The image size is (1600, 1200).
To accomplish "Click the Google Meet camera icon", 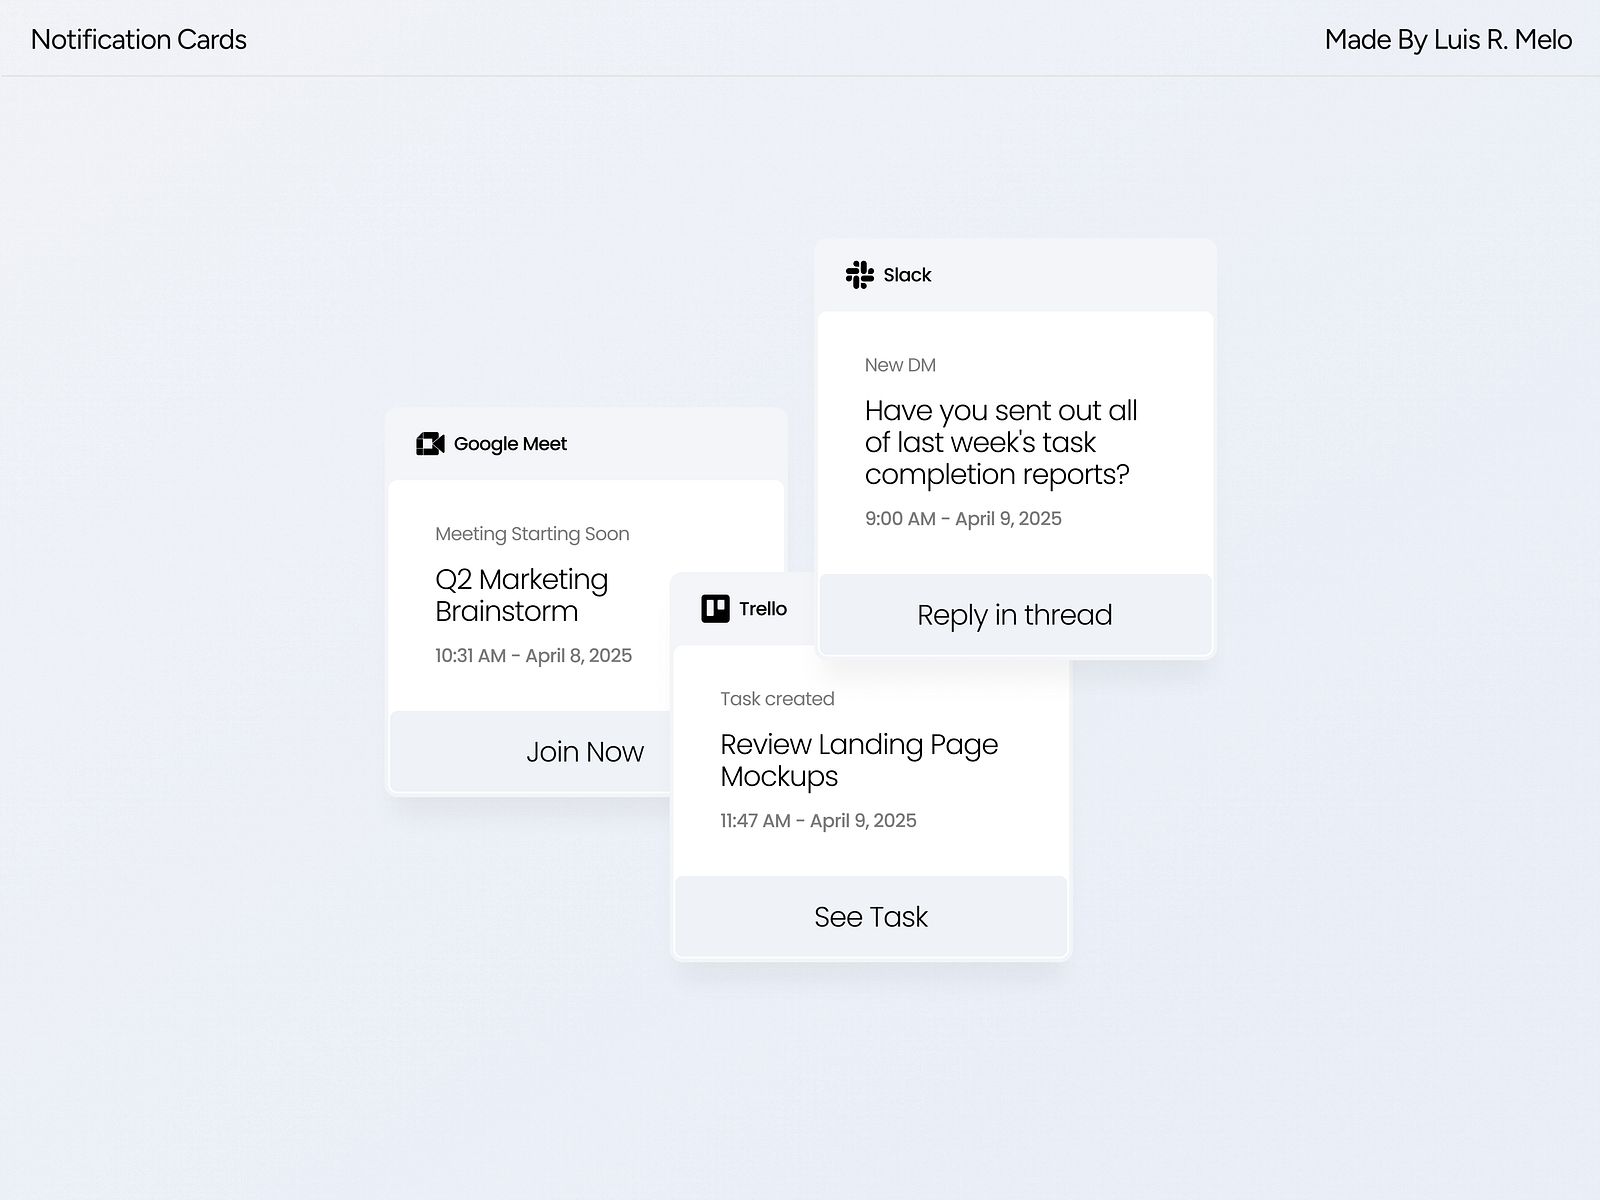I will (x=430, y=444).
